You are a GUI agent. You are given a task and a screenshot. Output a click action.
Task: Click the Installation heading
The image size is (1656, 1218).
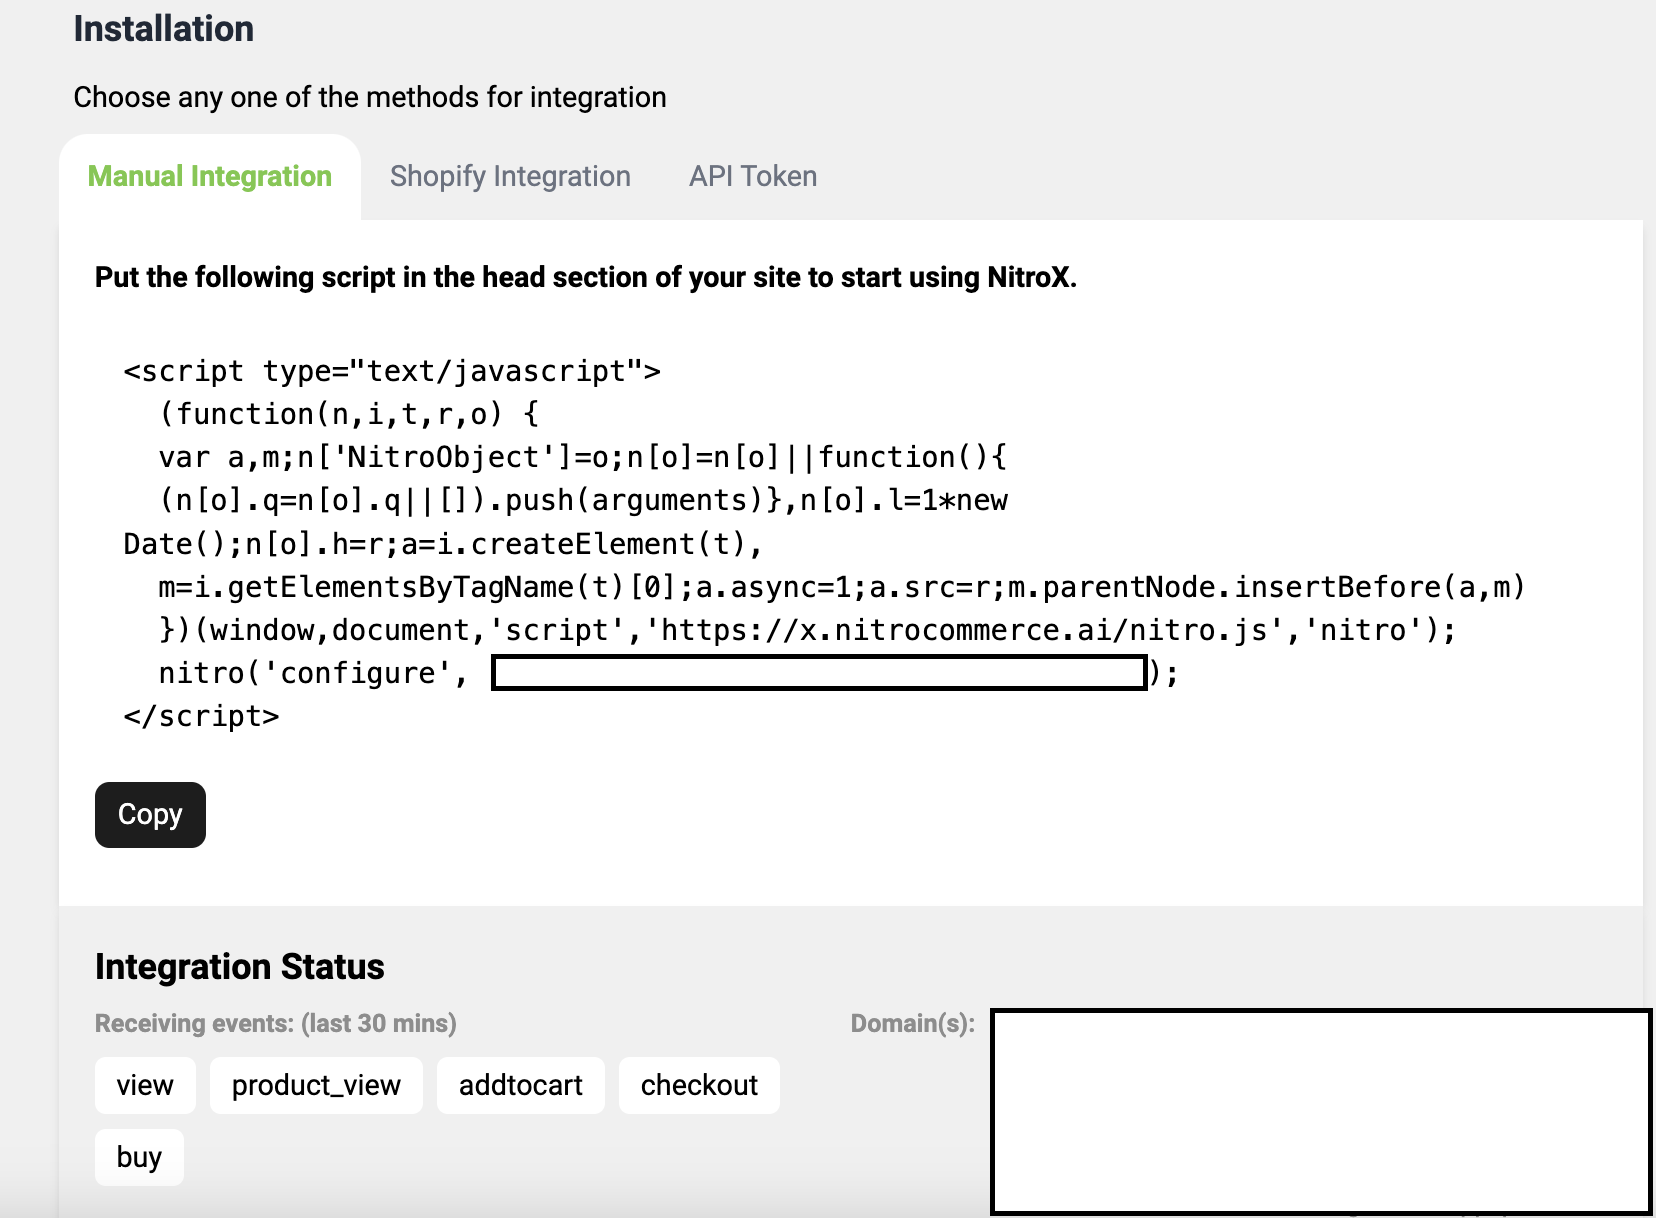click(164, 29)
